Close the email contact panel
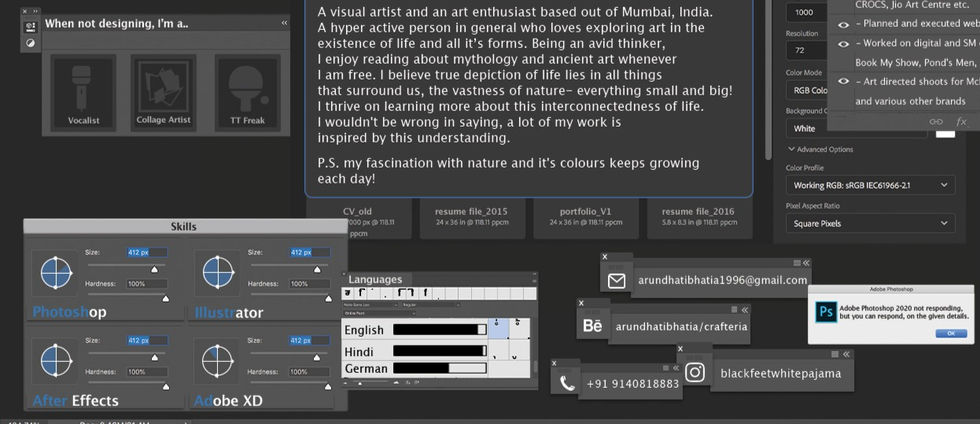This screenshot has height=424, width=980. 604,257
